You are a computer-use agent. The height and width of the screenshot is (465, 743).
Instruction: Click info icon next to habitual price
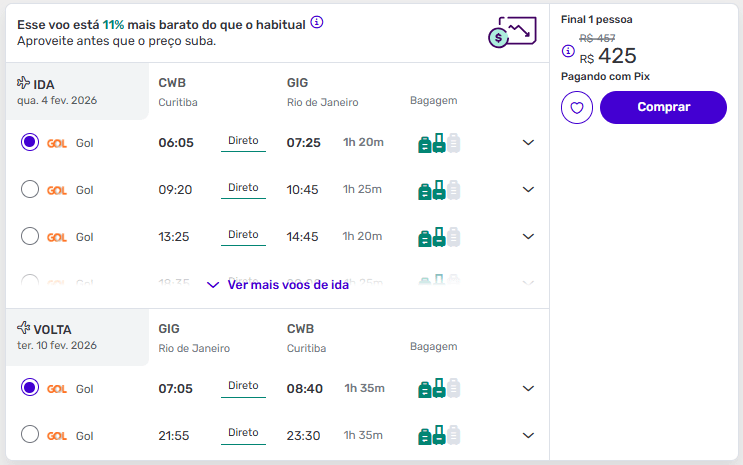click(x=317, y=22)
